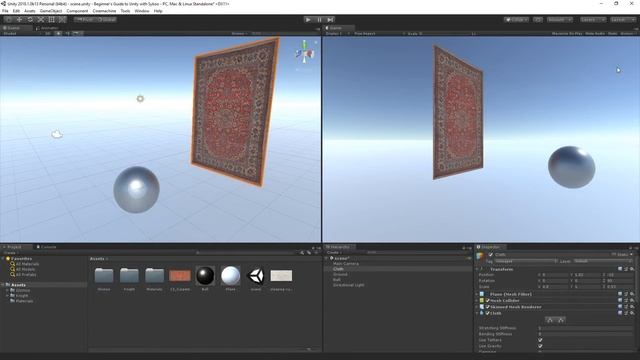The image size is (640, 360).
Task: Select All Materials favorite search
Action: [x=27, y=264]
